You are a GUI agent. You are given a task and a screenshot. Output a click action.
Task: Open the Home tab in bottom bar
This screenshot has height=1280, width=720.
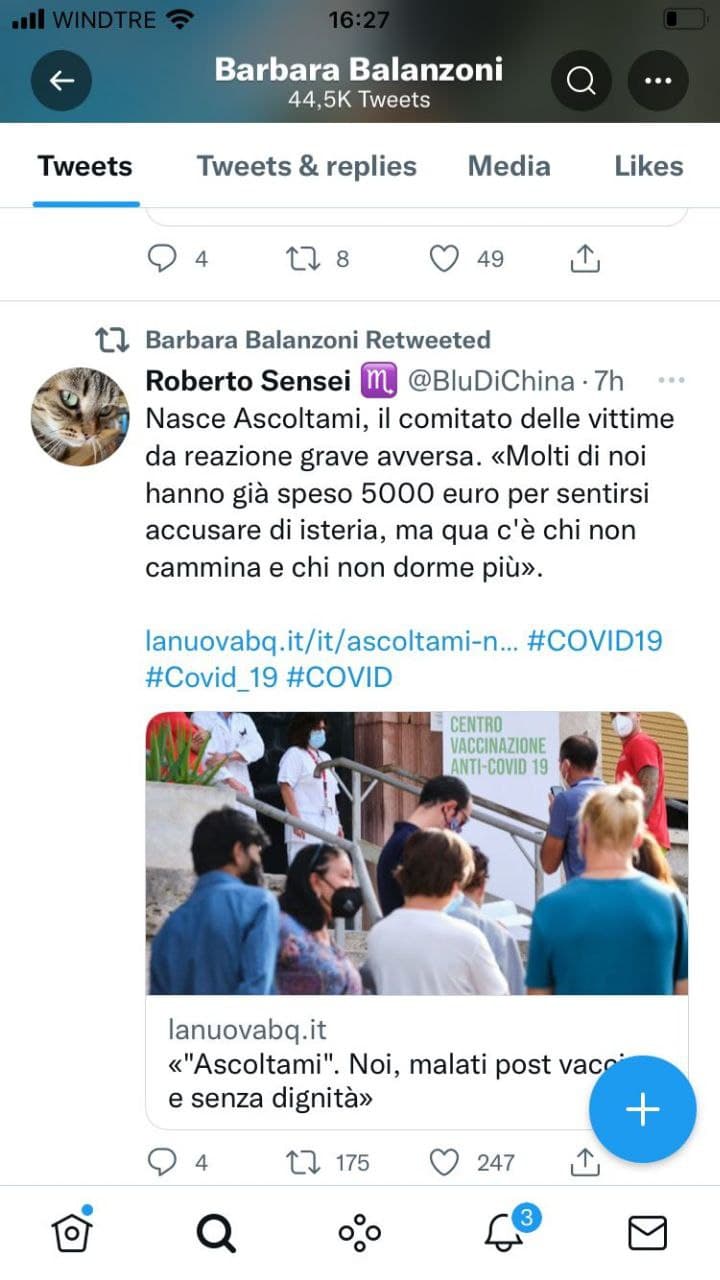click(72, 1232)
